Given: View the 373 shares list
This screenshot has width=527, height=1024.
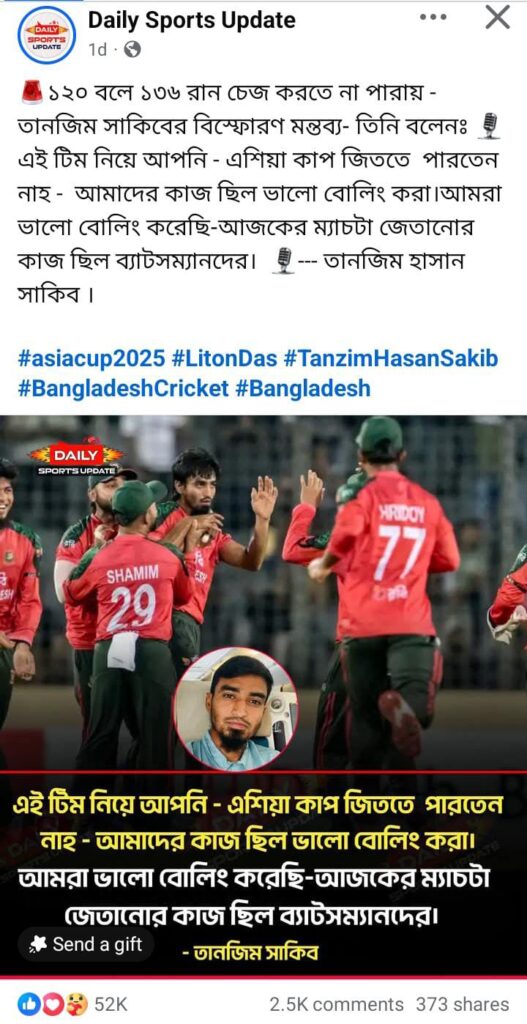Looking at the screenshot, I should point(462,1004).
